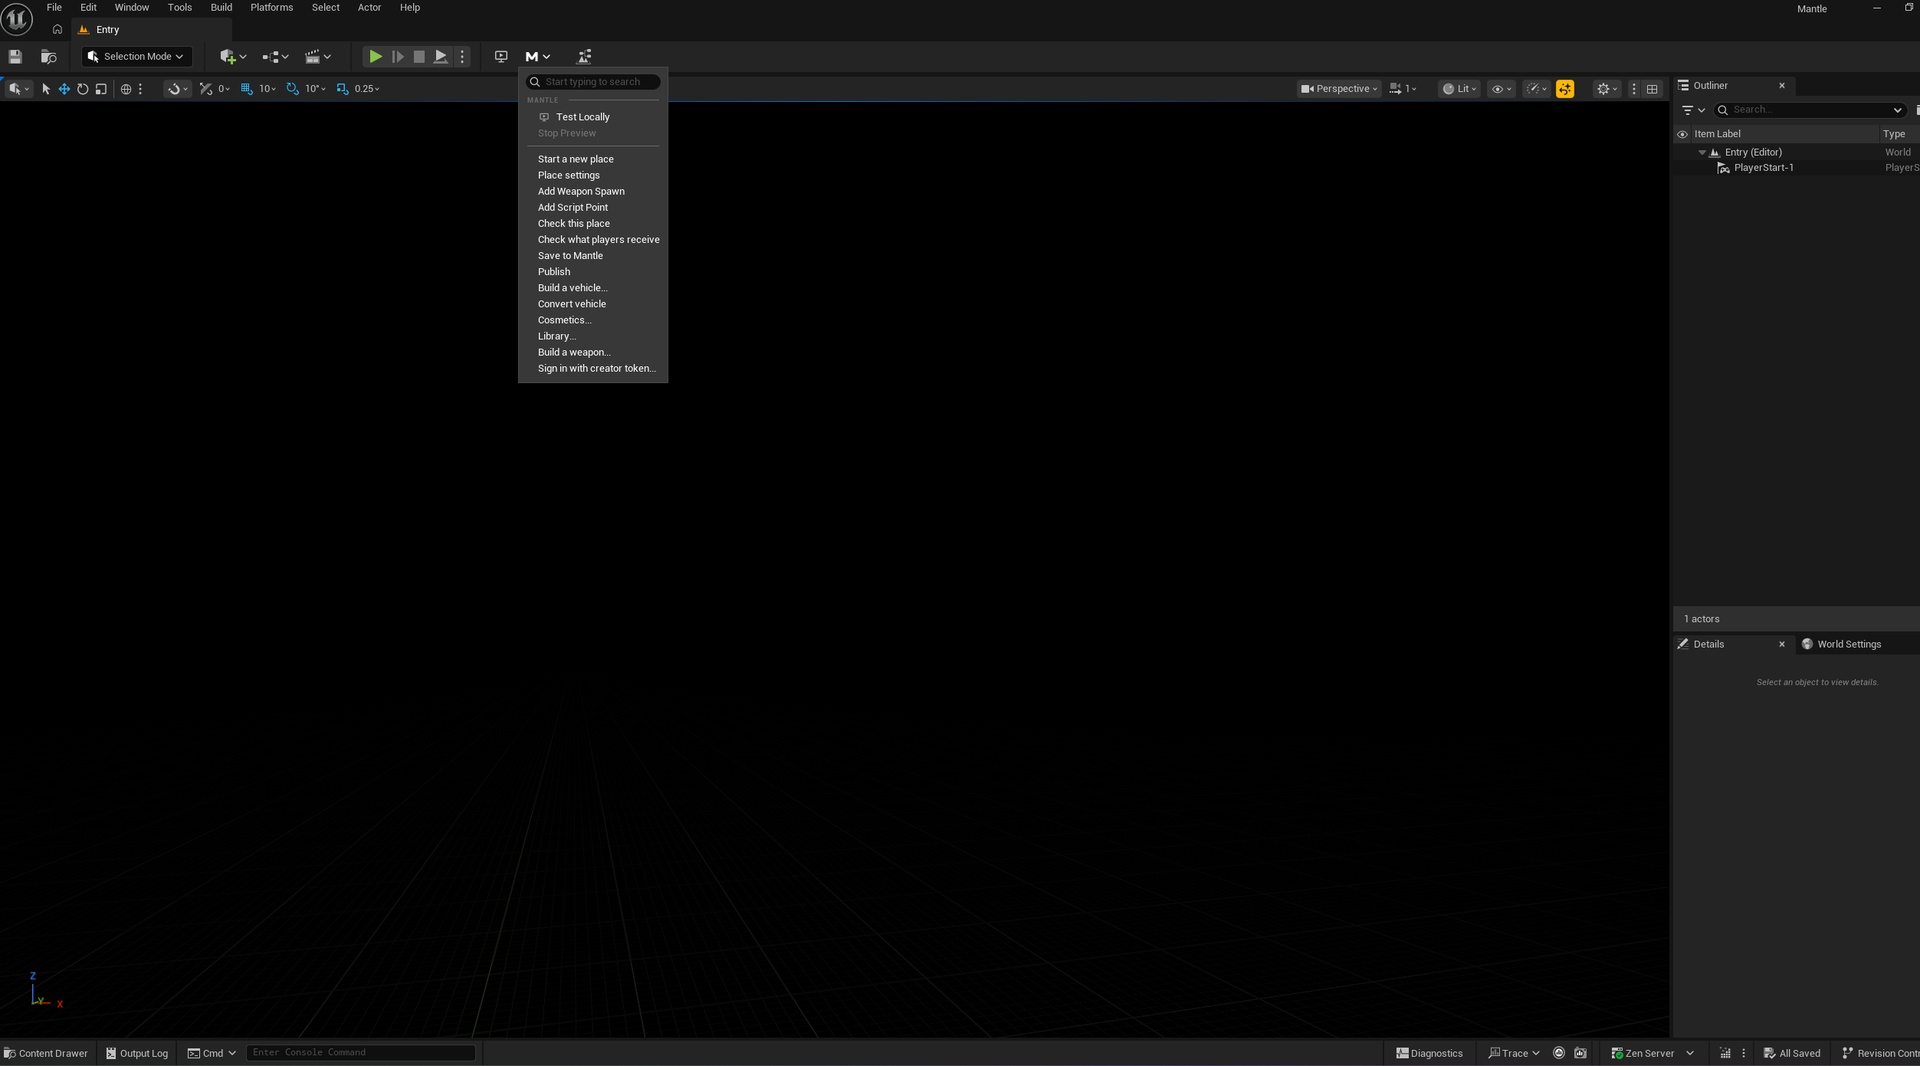Open the Perspective view dropdown

pos(1339,89)
